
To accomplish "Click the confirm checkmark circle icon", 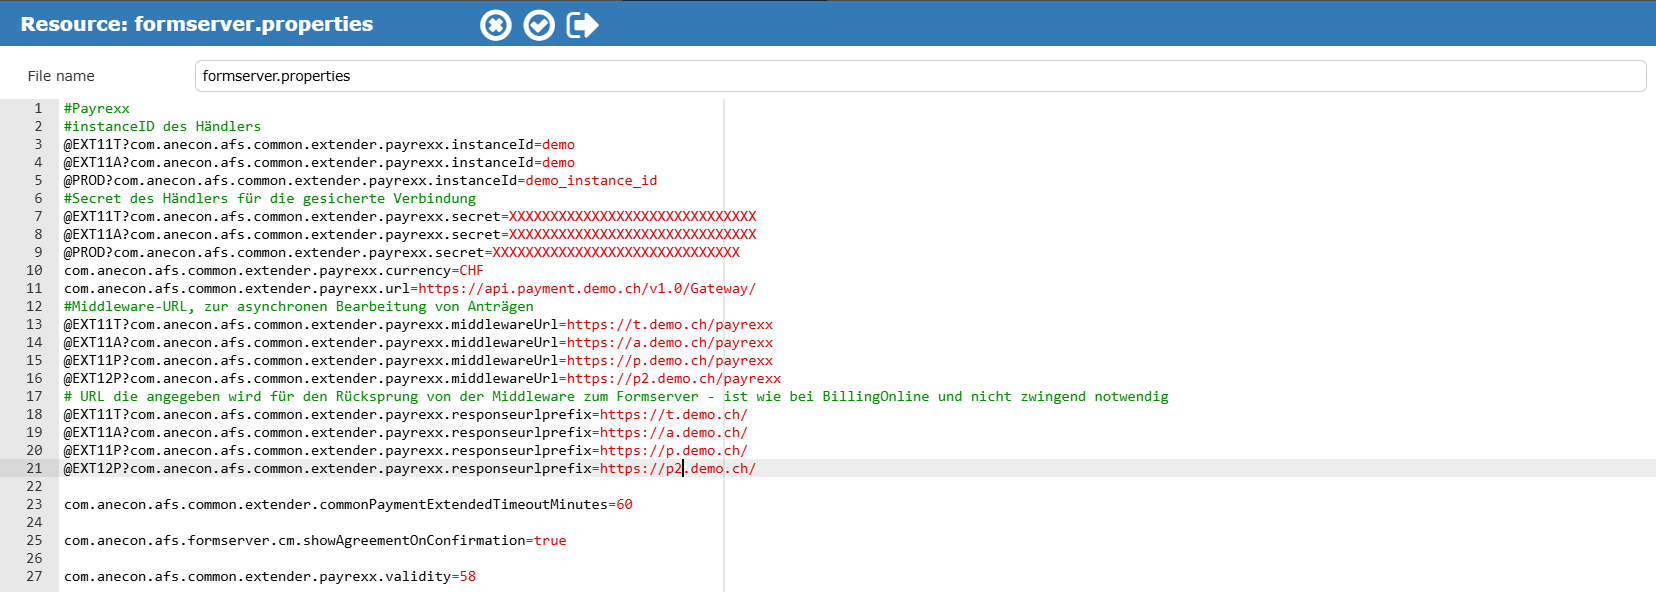I will tap(539, 25).
